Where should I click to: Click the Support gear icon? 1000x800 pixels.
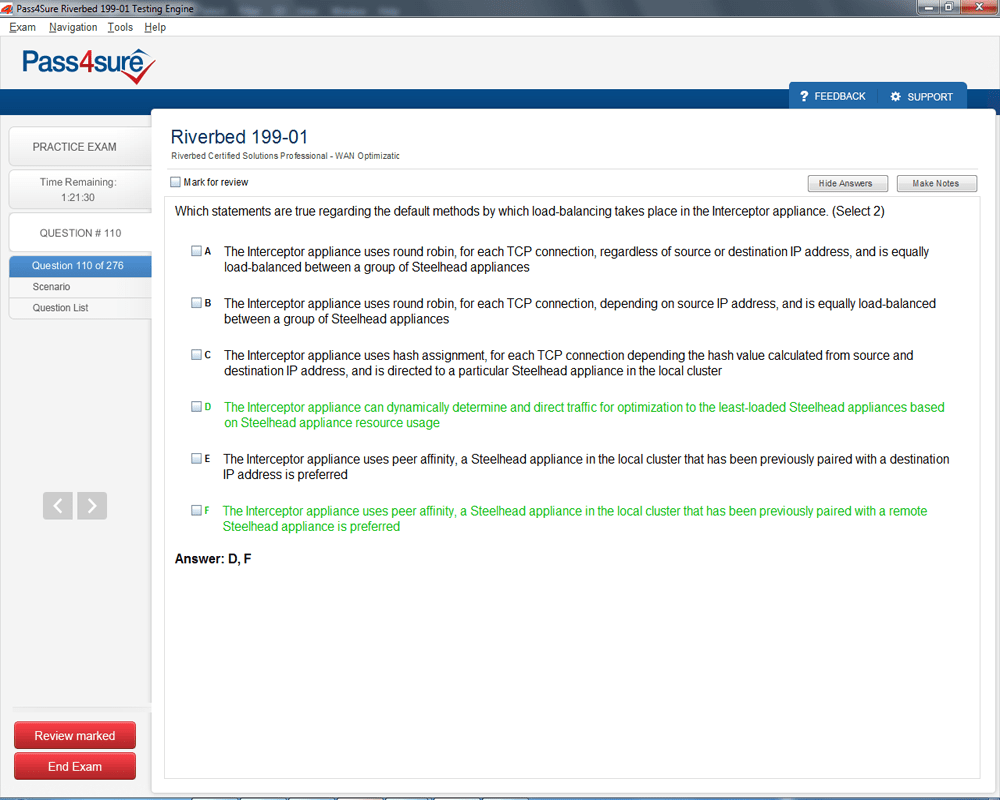[x=895, y=96]
